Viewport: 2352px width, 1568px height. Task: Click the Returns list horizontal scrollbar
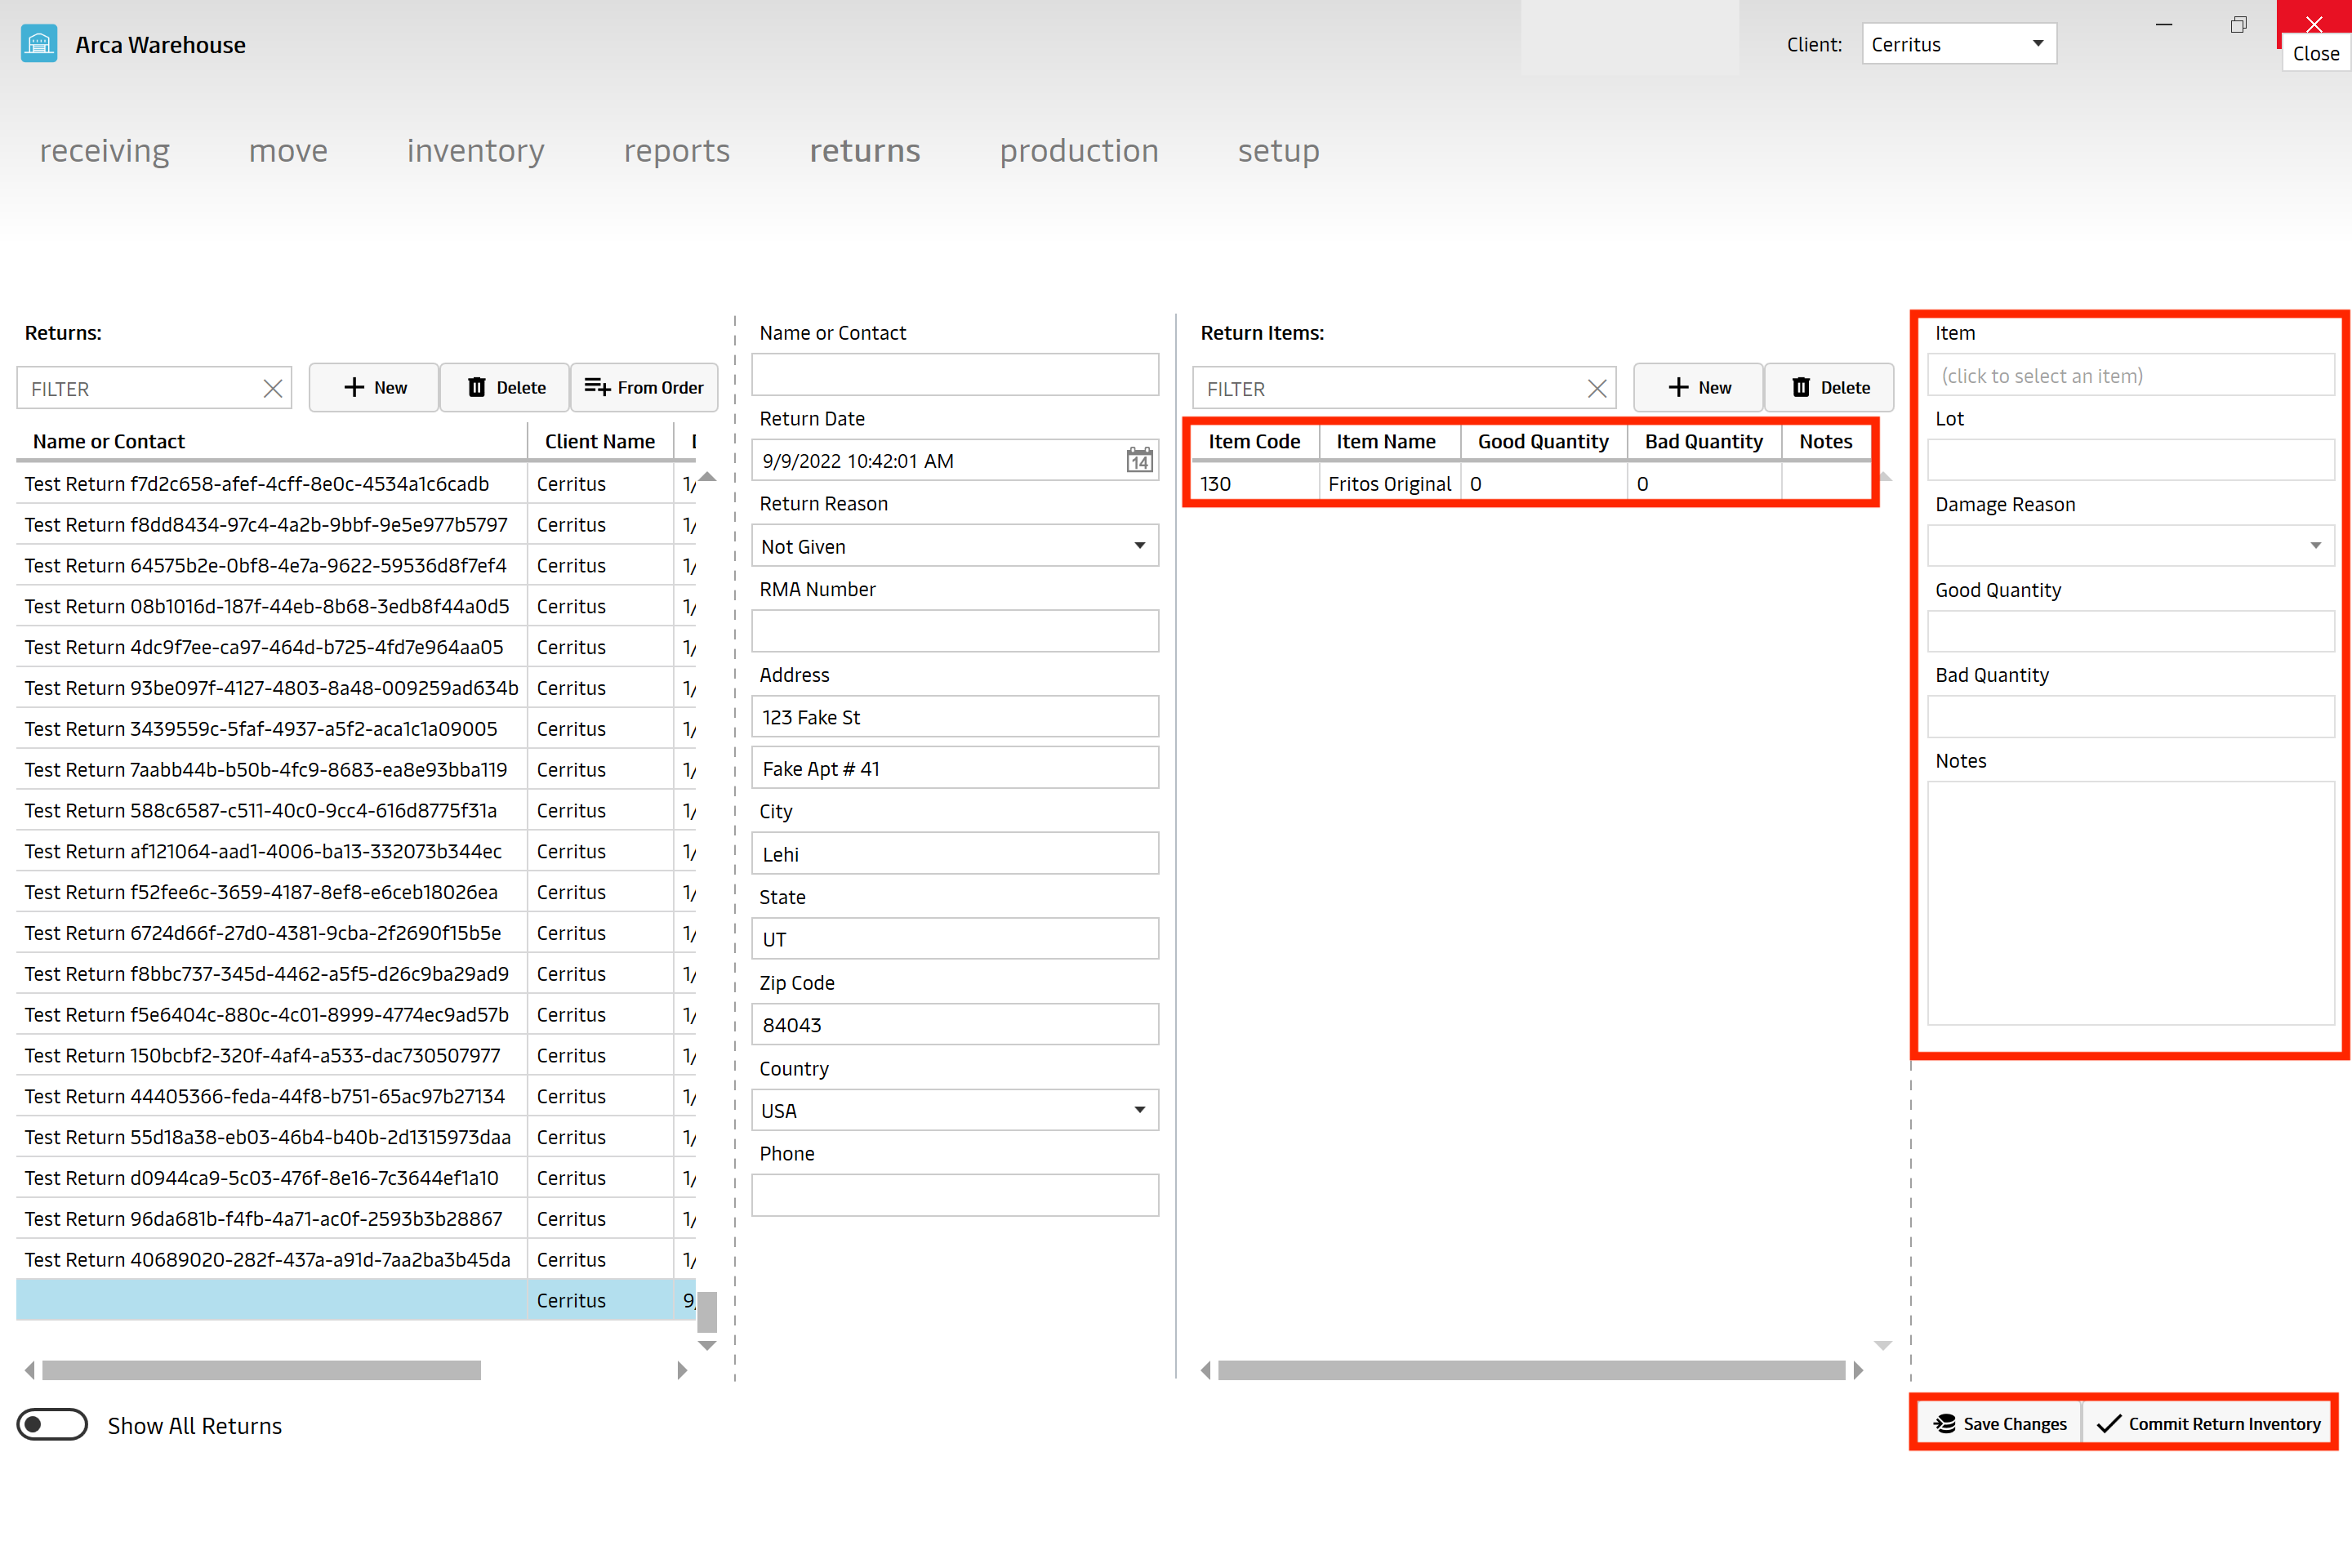point(261,1370)
